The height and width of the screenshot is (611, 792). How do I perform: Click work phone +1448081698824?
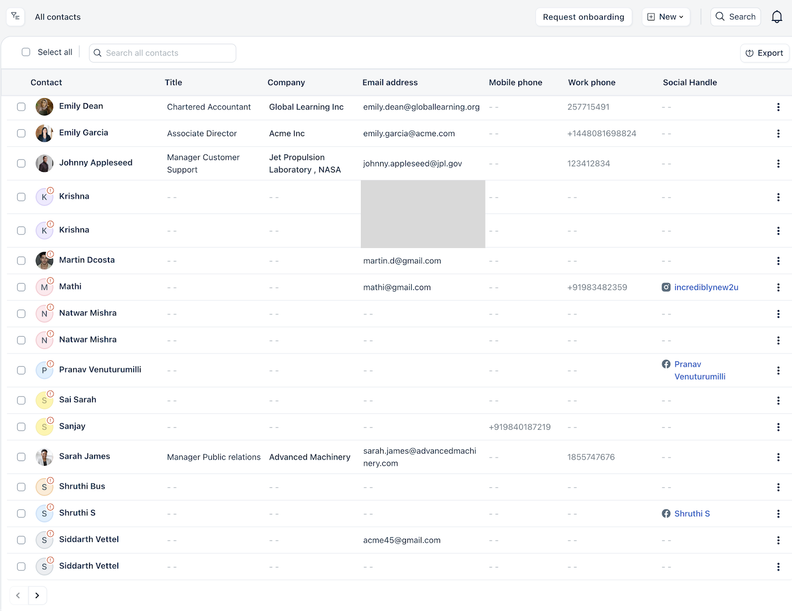602,133
